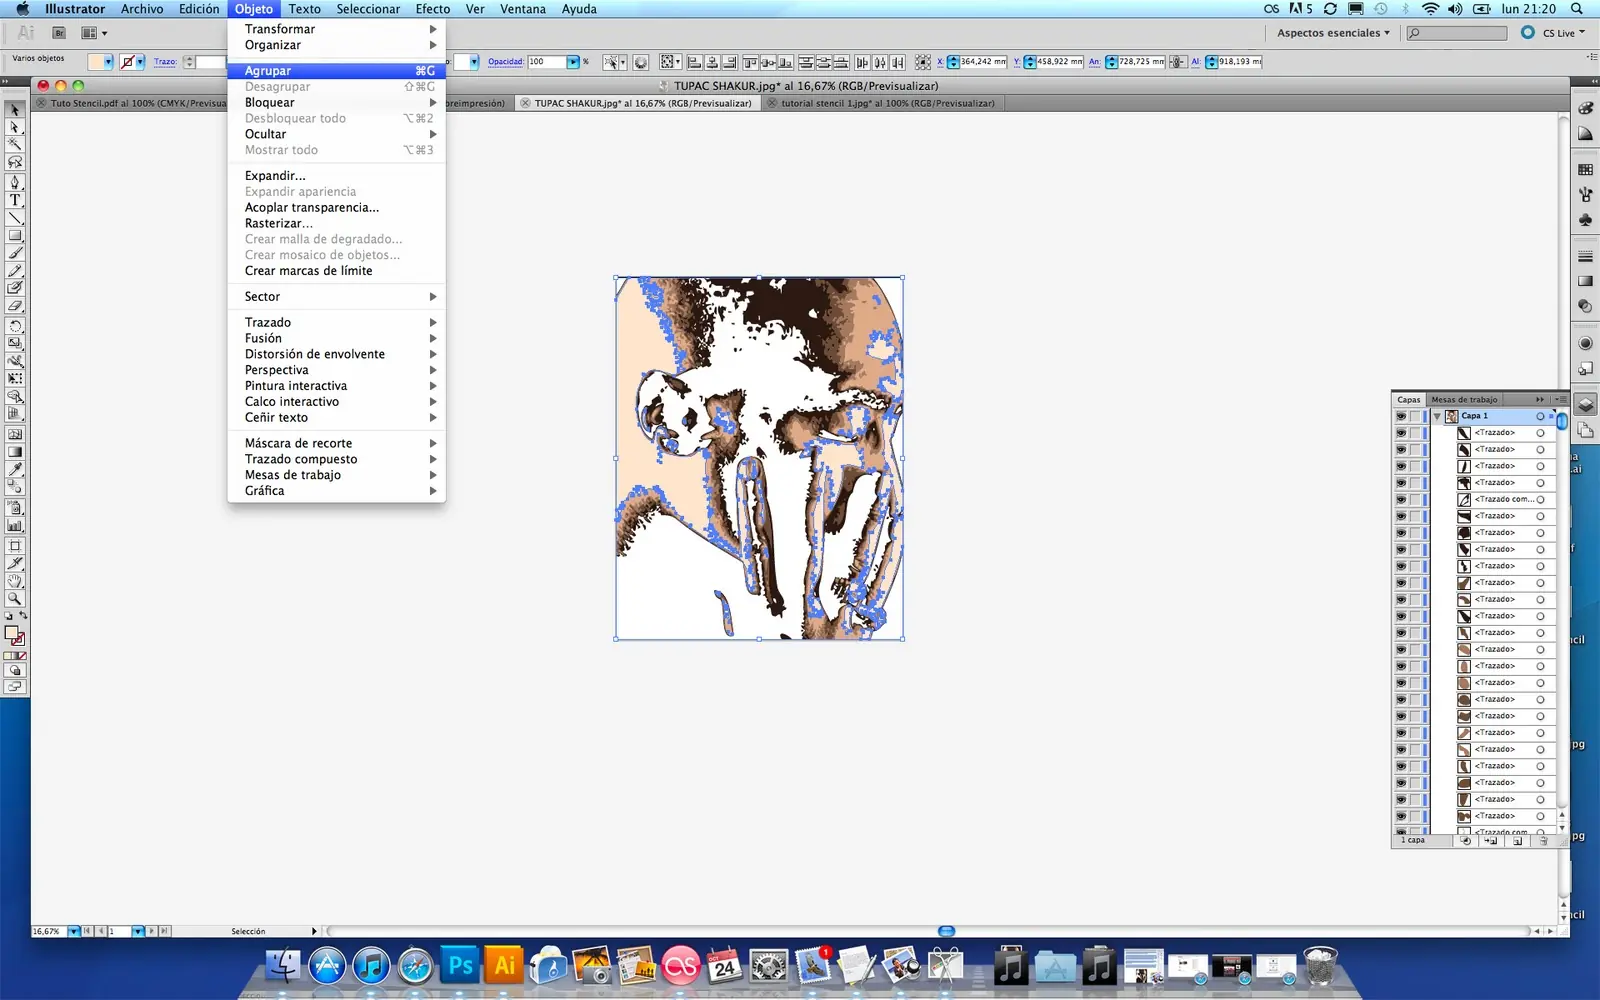Image resolution: width=1600 pixels, height=1000 pixels.
Task: Click the search field in application bar
Action: click(1456, 33)
